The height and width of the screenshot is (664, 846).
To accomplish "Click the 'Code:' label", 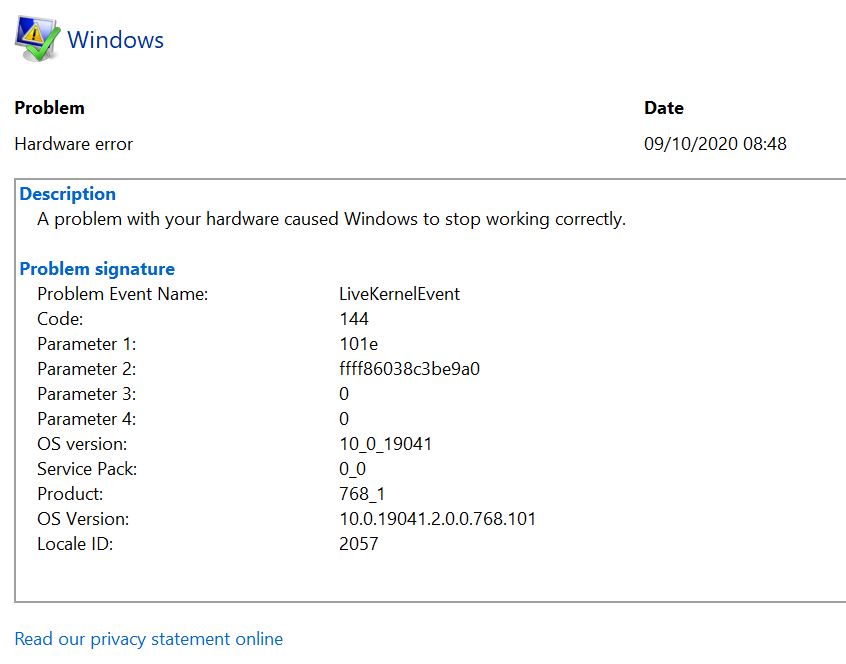I will (60, 319).
